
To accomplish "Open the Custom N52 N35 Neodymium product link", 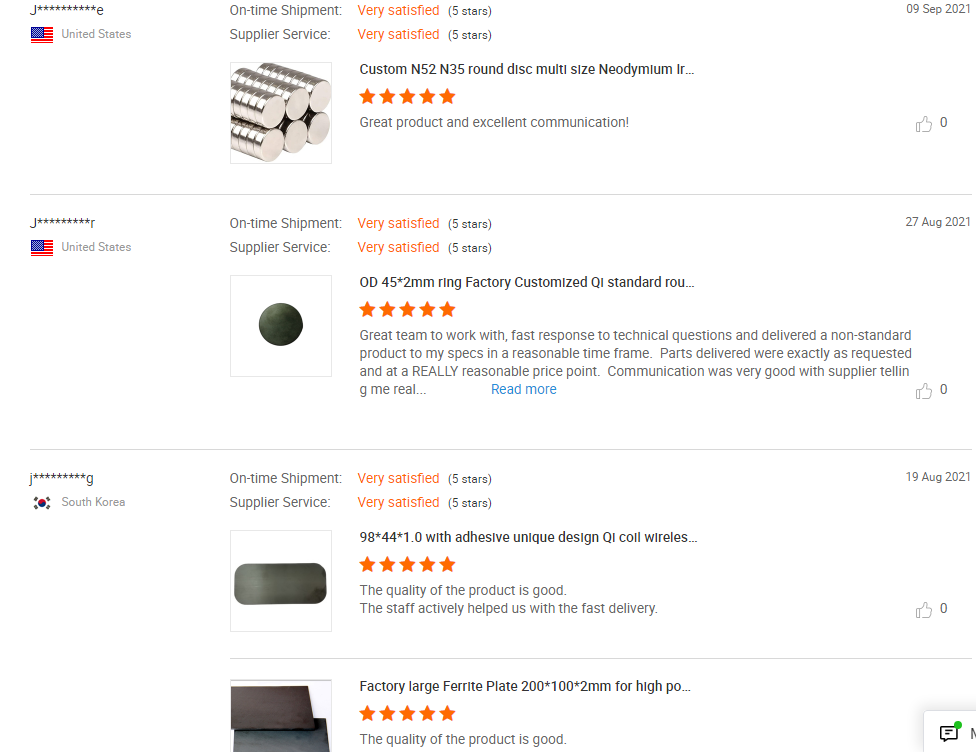I will [x=526, y=70].
